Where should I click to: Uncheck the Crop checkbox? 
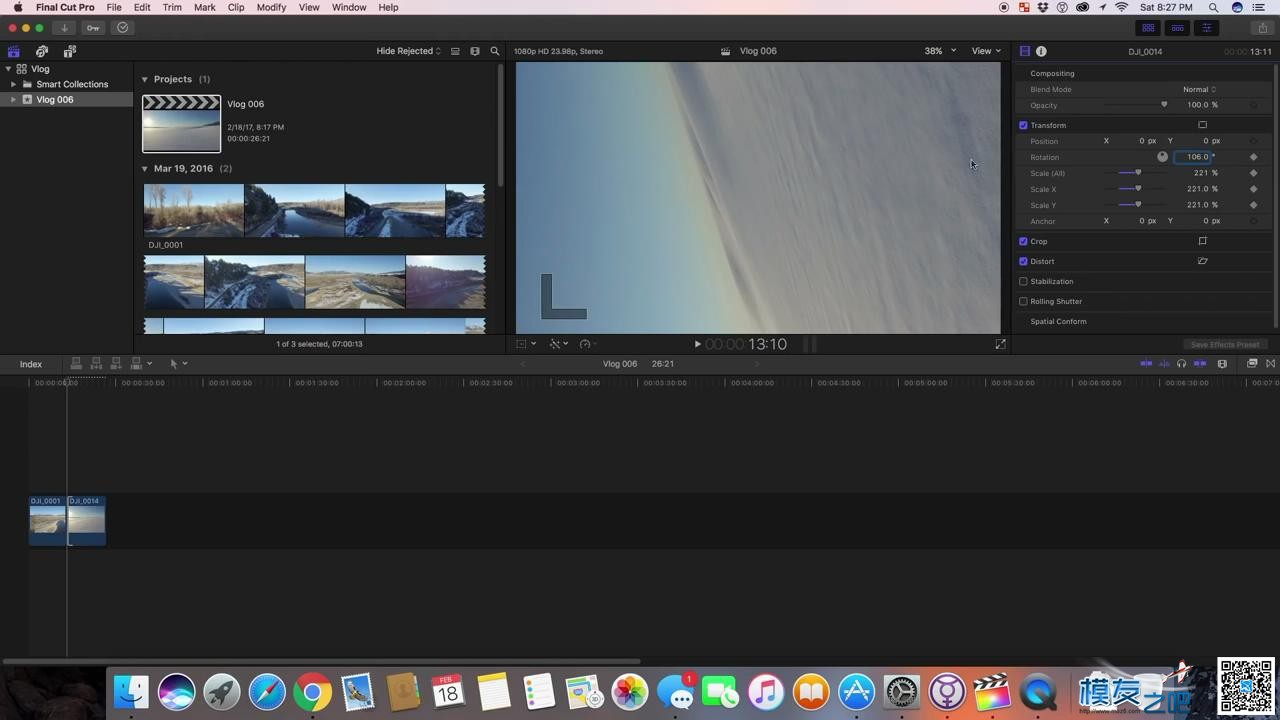click(1023, 241)
